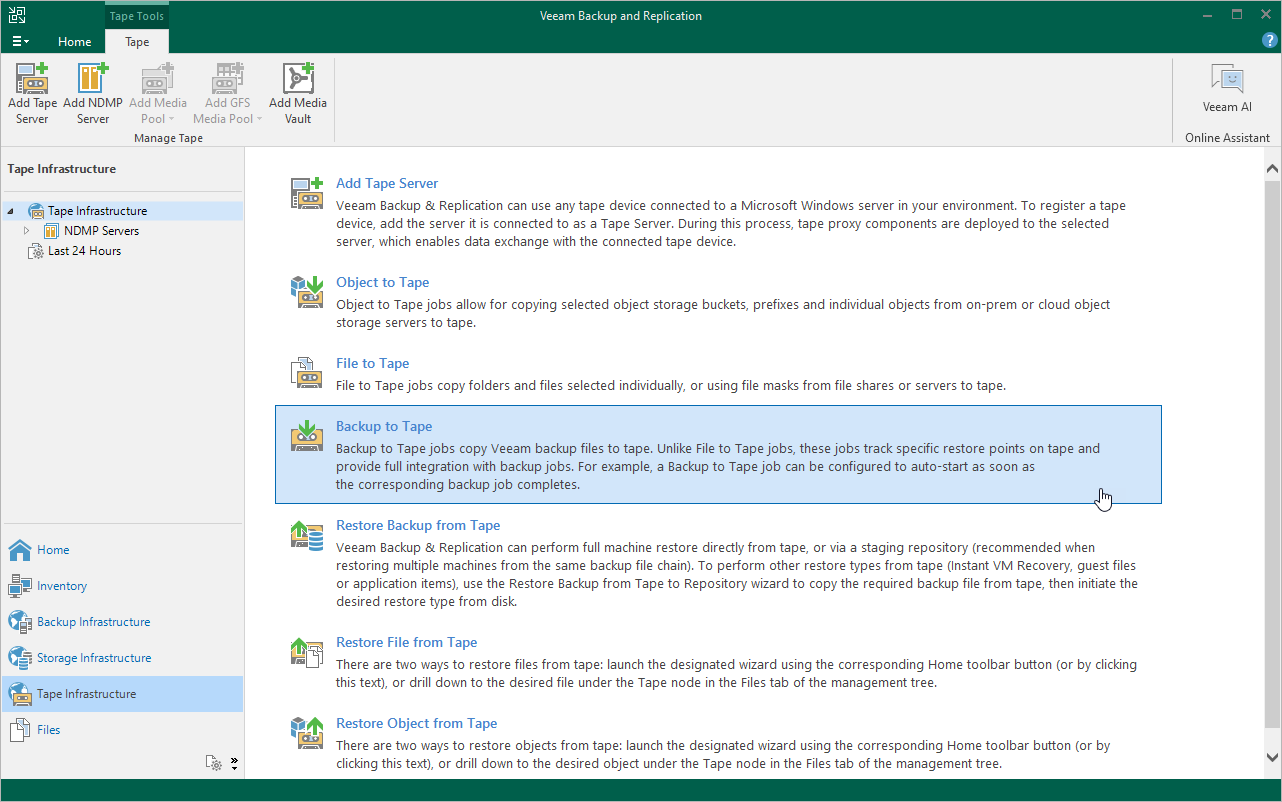Click the Add GFS Media Pool ribbon button
Screen dimensions: 1282x802
[x=227, y=93]
